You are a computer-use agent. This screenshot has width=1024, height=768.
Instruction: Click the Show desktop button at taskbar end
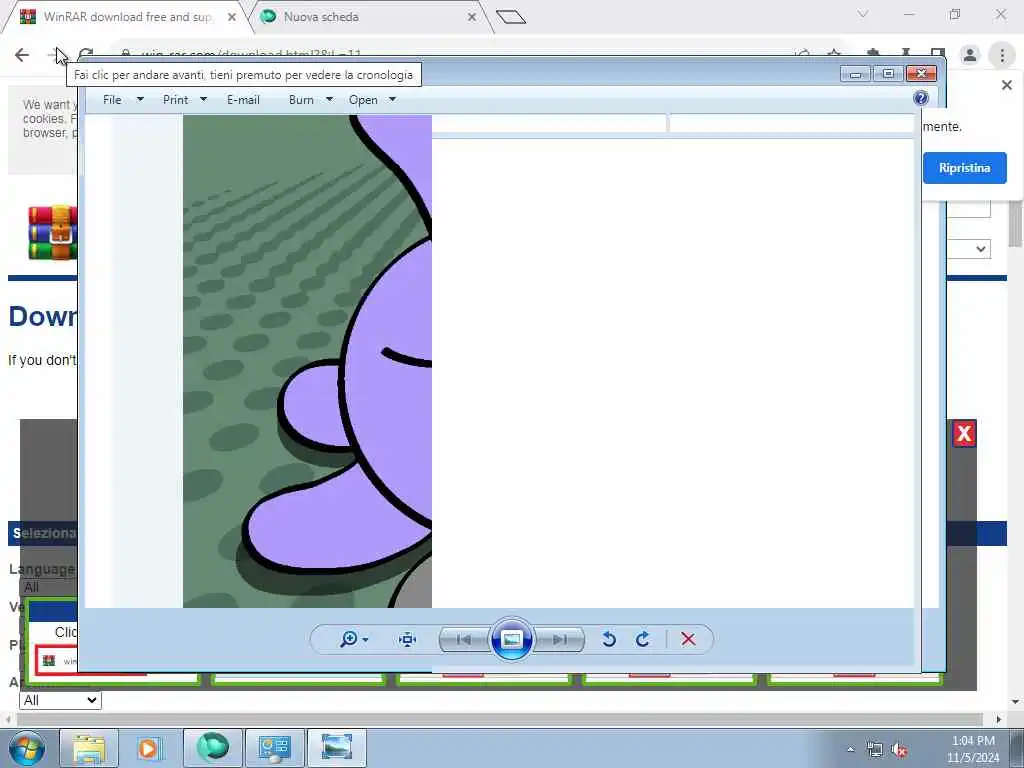1017,748
